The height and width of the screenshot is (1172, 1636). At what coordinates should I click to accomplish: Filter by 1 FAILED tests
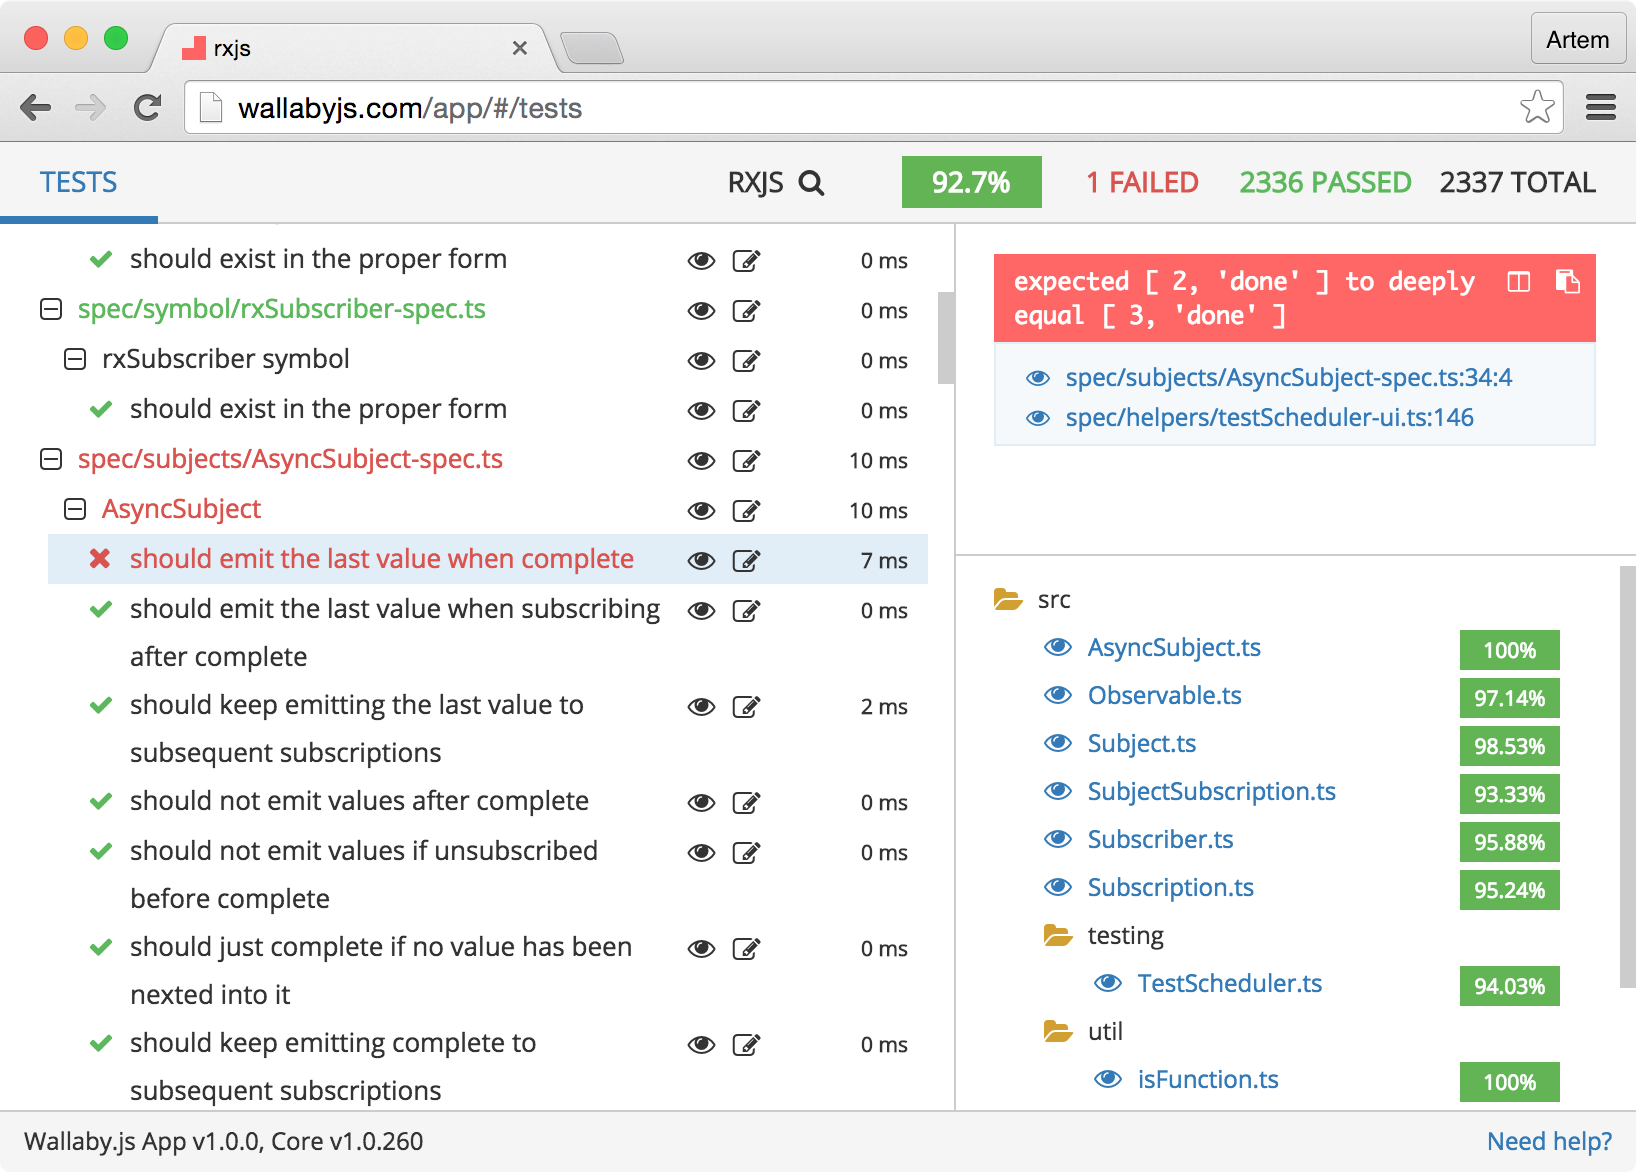pos(1142,183)
